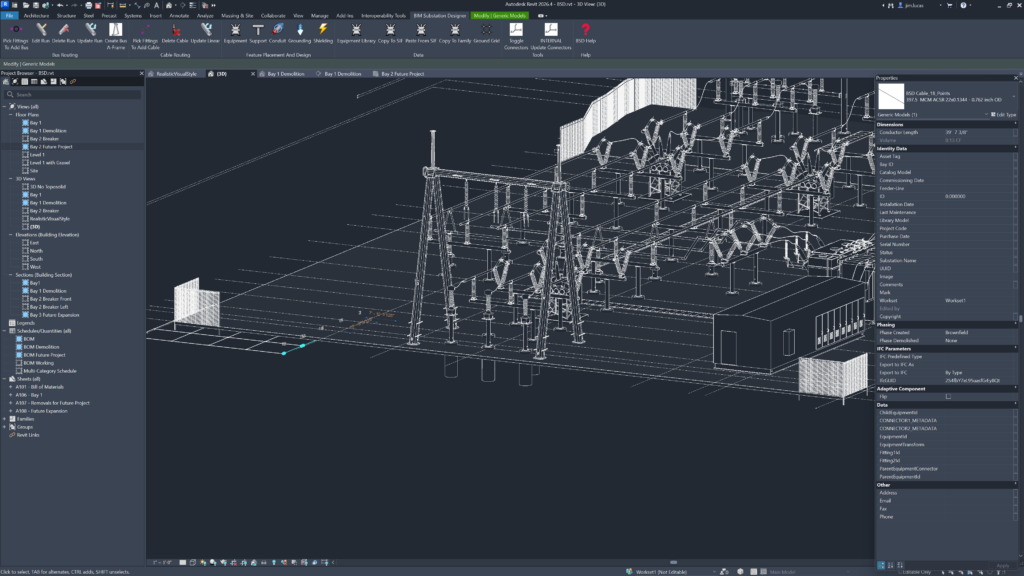Image resolution: width=1024 pixels, height=576 pixels.
Task: Click the Ground Grid tool
Action: coord(485,31)
